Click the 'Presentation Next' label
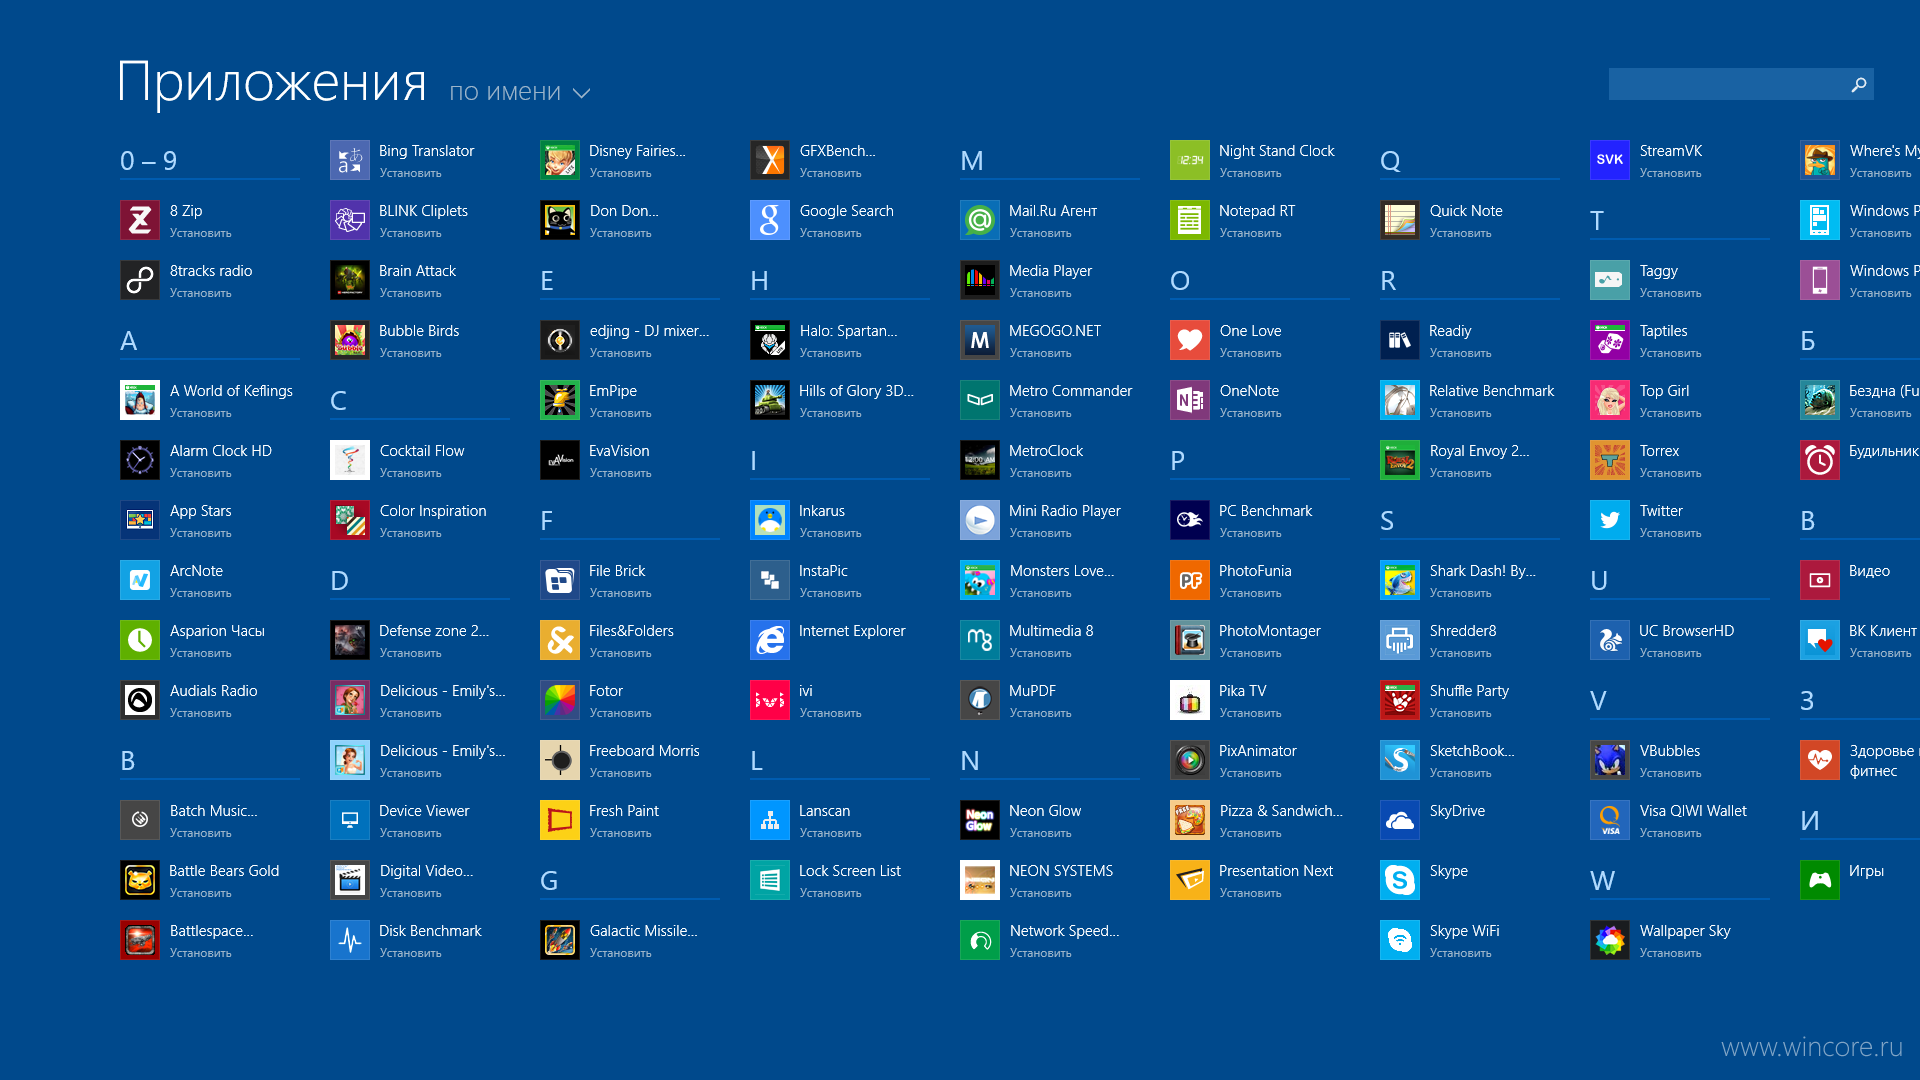The image size is (1920, 1080). (1276, 871)
